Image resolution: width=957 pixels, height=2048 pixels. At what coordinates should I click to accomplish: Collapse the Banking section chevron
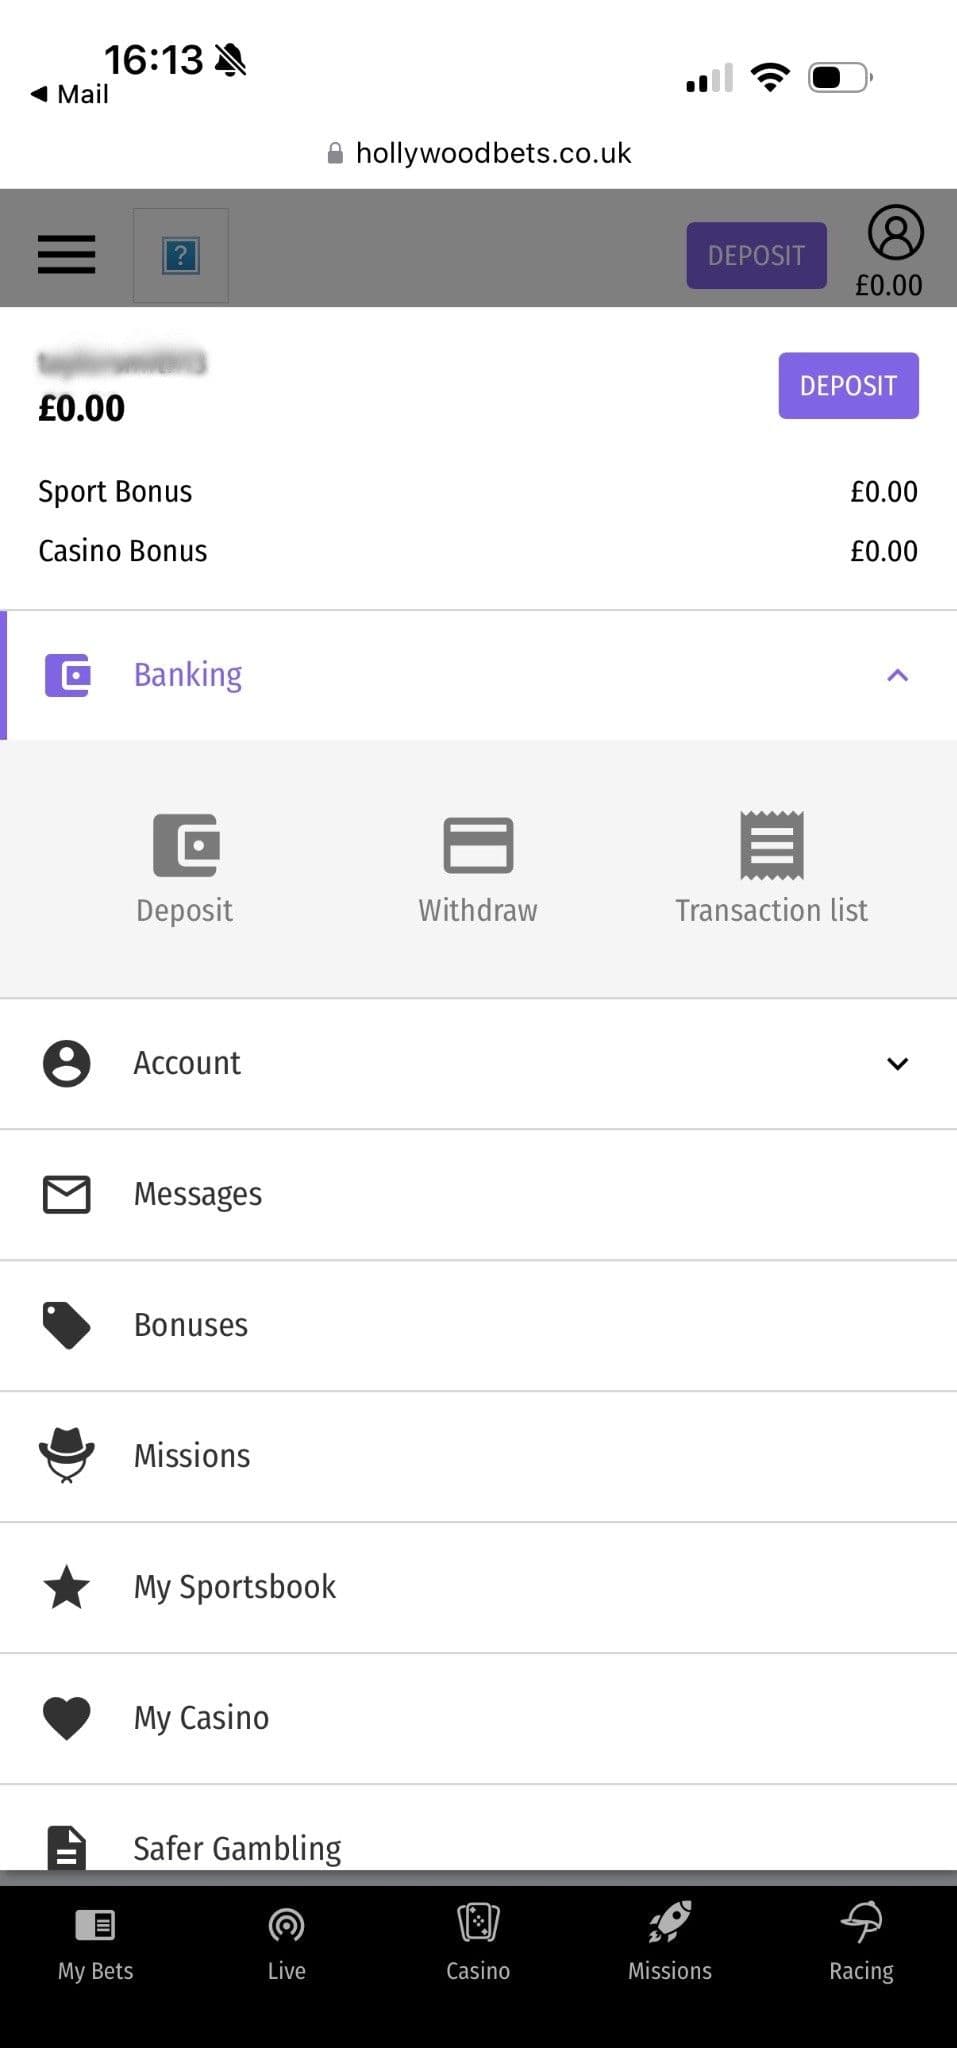coord(897,676)
